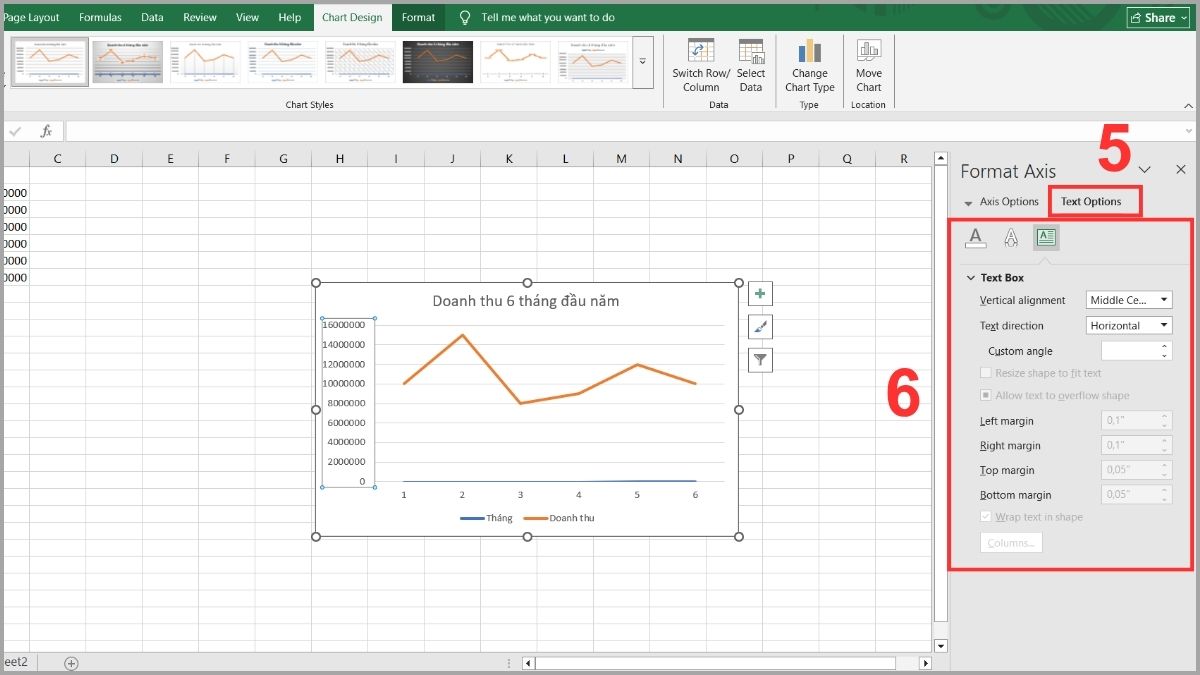Open the Data ribbon tab
This screenshot has height=675, width=1200.
click(152, 17)
